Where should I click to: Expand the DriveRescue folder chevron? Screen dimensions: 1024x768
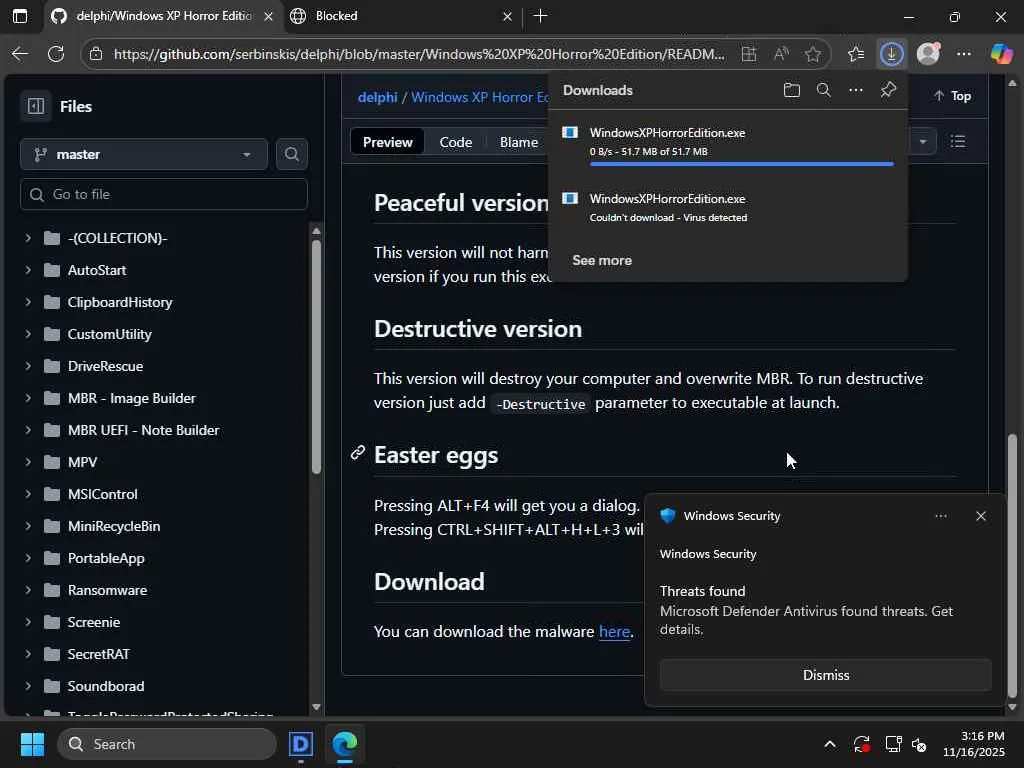pos(28,366)
